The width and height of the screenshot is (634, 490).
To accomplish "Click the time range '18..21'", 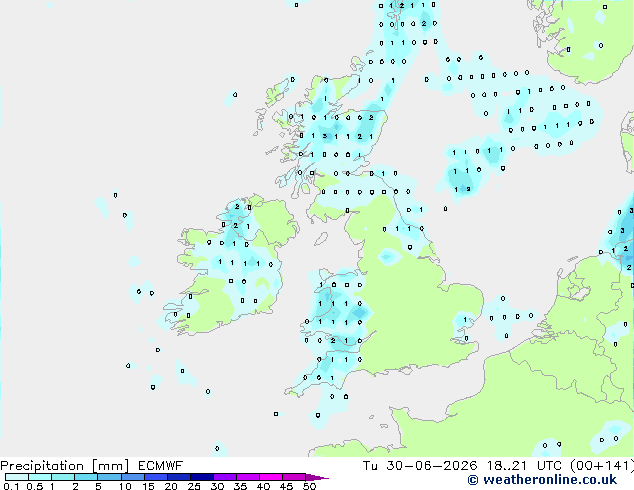I will 507,466.
